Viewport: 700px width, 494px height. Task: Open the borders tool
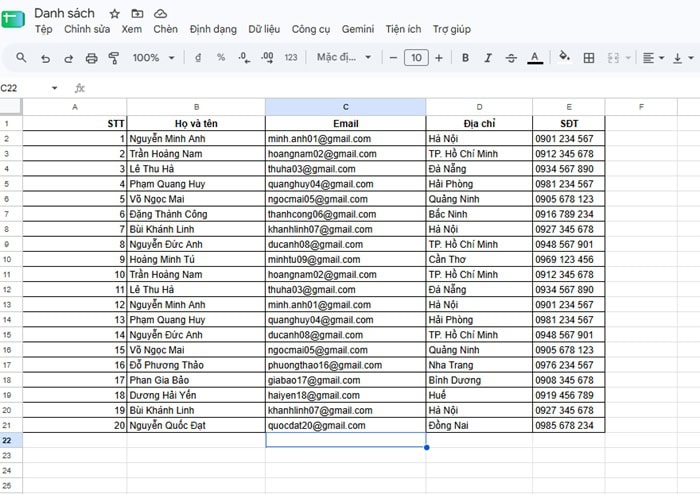coord(589,58)
